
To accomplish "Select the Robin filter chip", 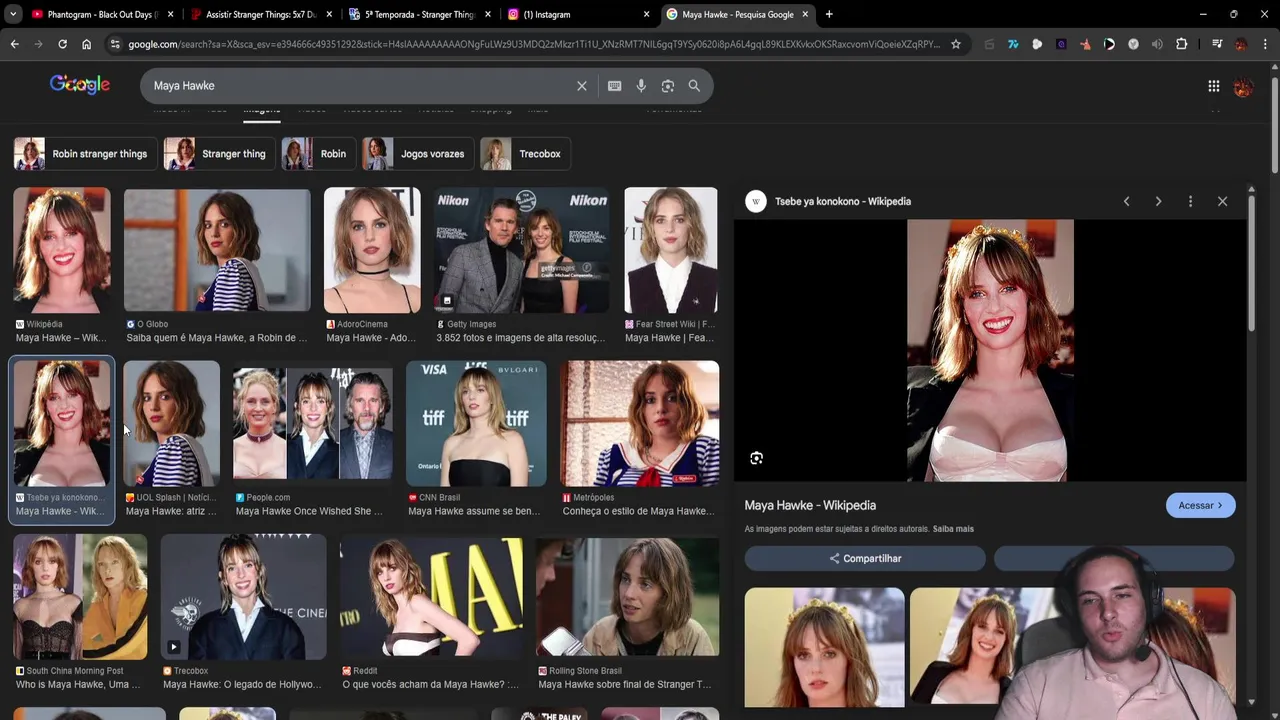I will click(318, 154).
